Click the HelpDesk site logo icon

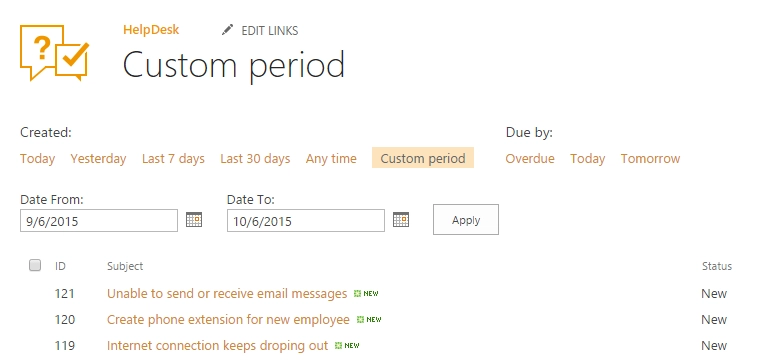click(x=54, y=53)
